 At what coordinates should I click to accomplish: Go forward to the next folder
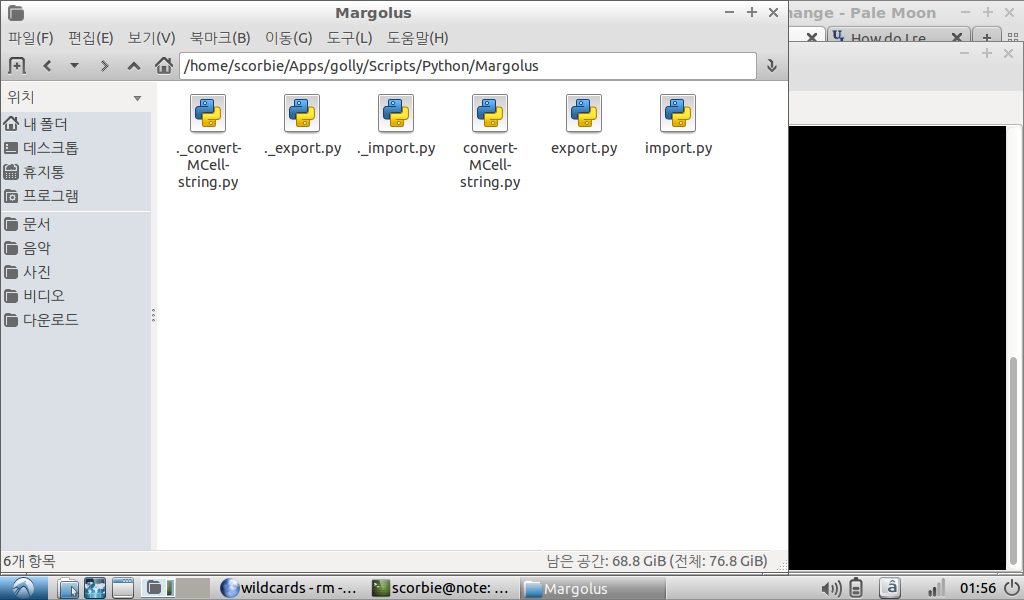tap(104, 66)
